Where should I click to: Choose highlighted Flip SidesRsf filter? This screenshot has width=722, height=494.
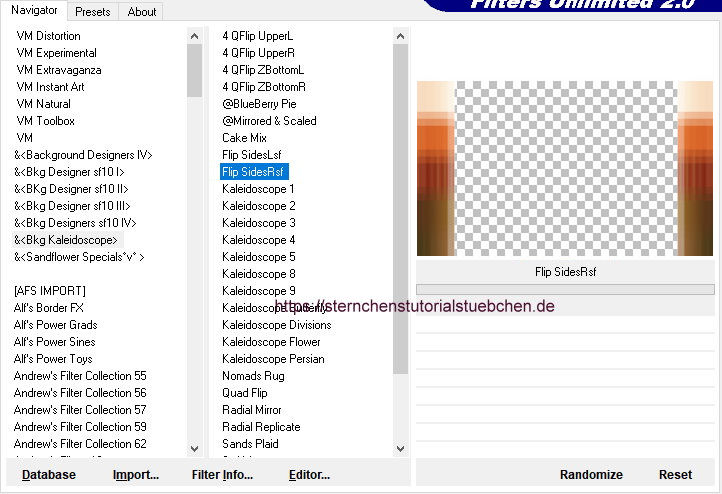pyautogui.click(x=254, y=172)
